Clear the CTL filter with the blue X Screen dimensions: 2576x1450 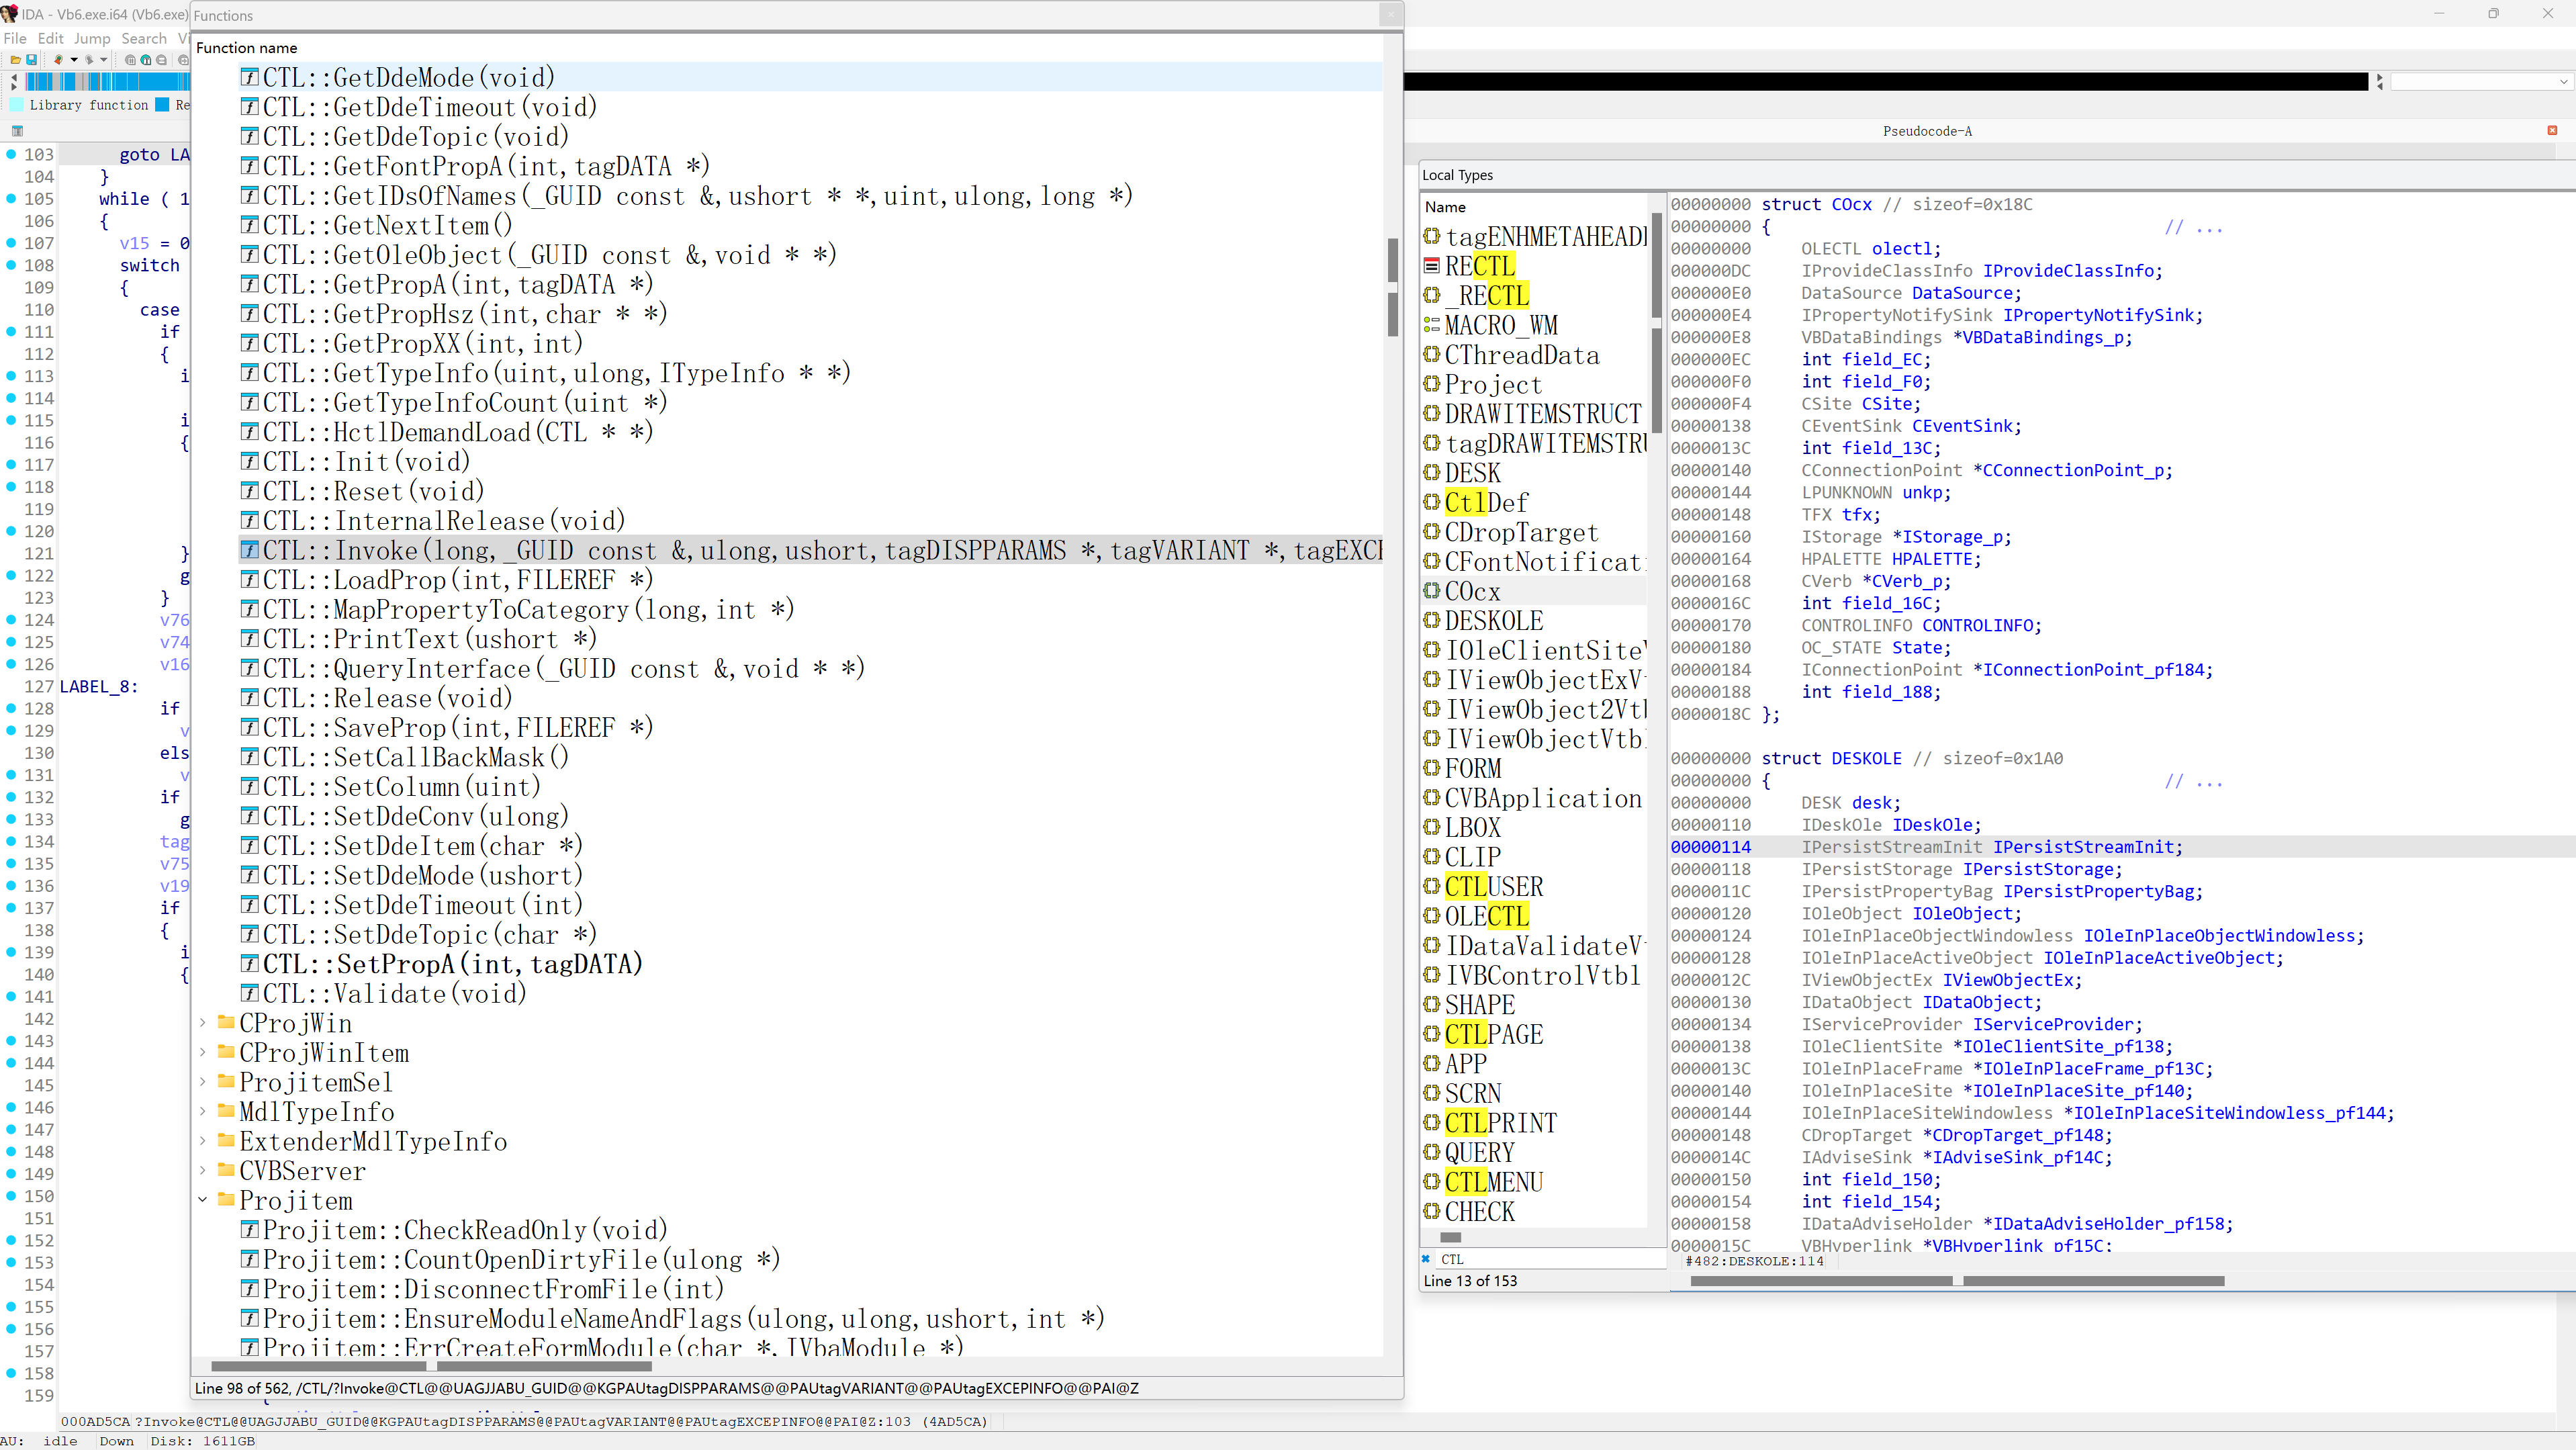pos(1426,1259)
